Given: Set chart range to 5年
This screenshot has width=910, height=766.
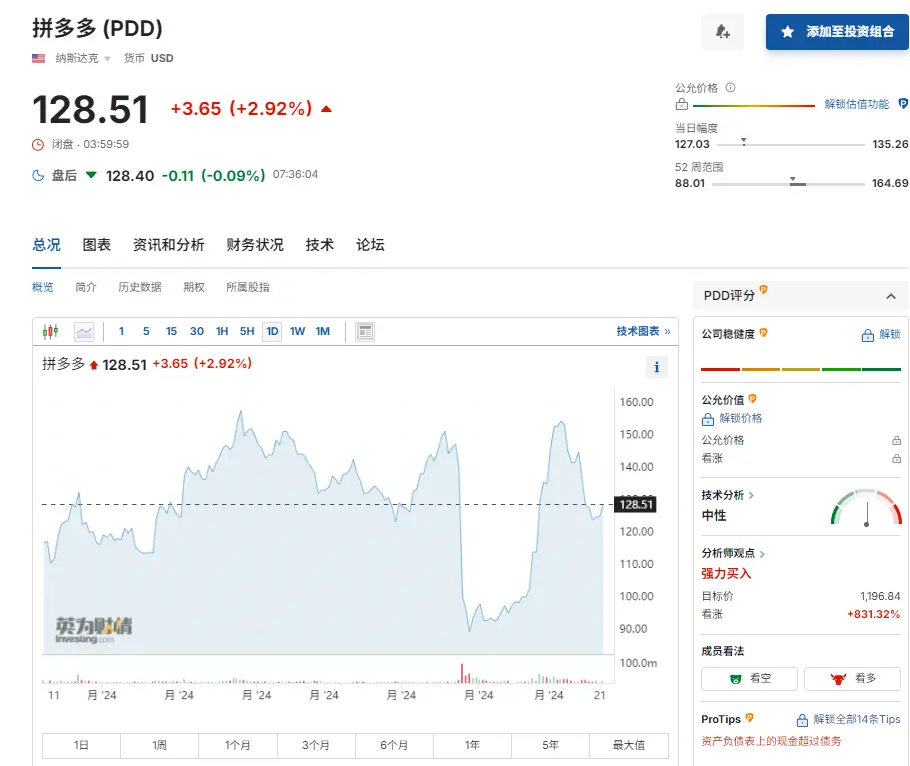Looking at the screenshot, I should pyautogui.click(x=550, y=745).
